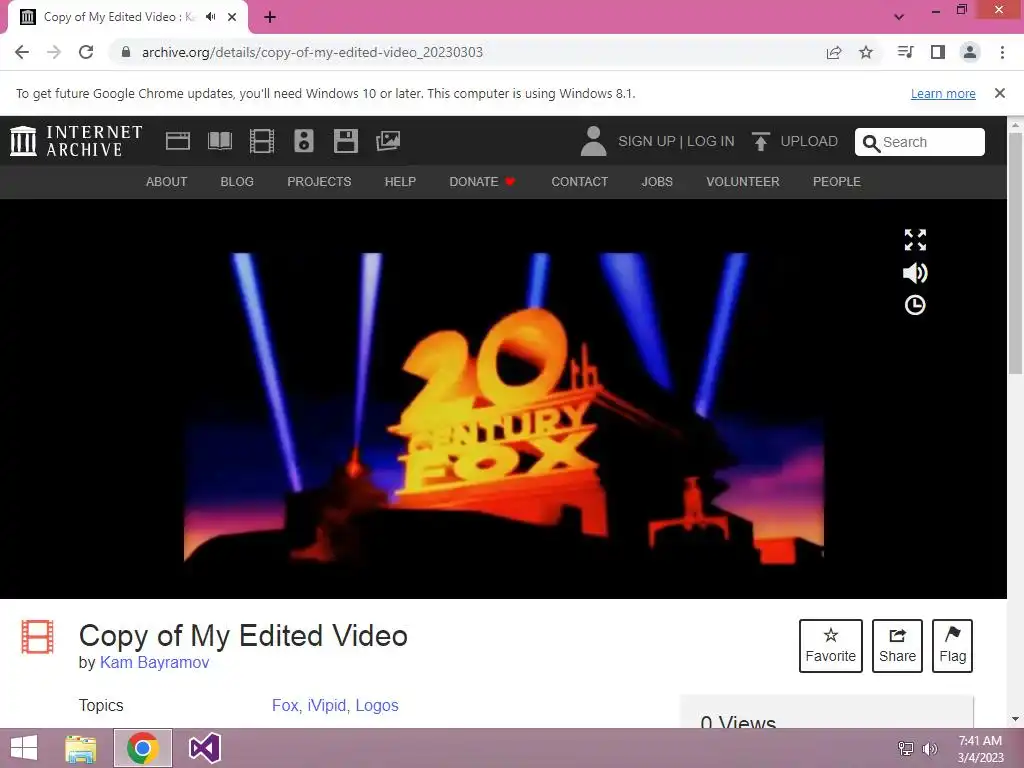Click the upload arrow icon
This screenshot has height=768, width=1024.
pyautogui.click(x=760, y=141)
